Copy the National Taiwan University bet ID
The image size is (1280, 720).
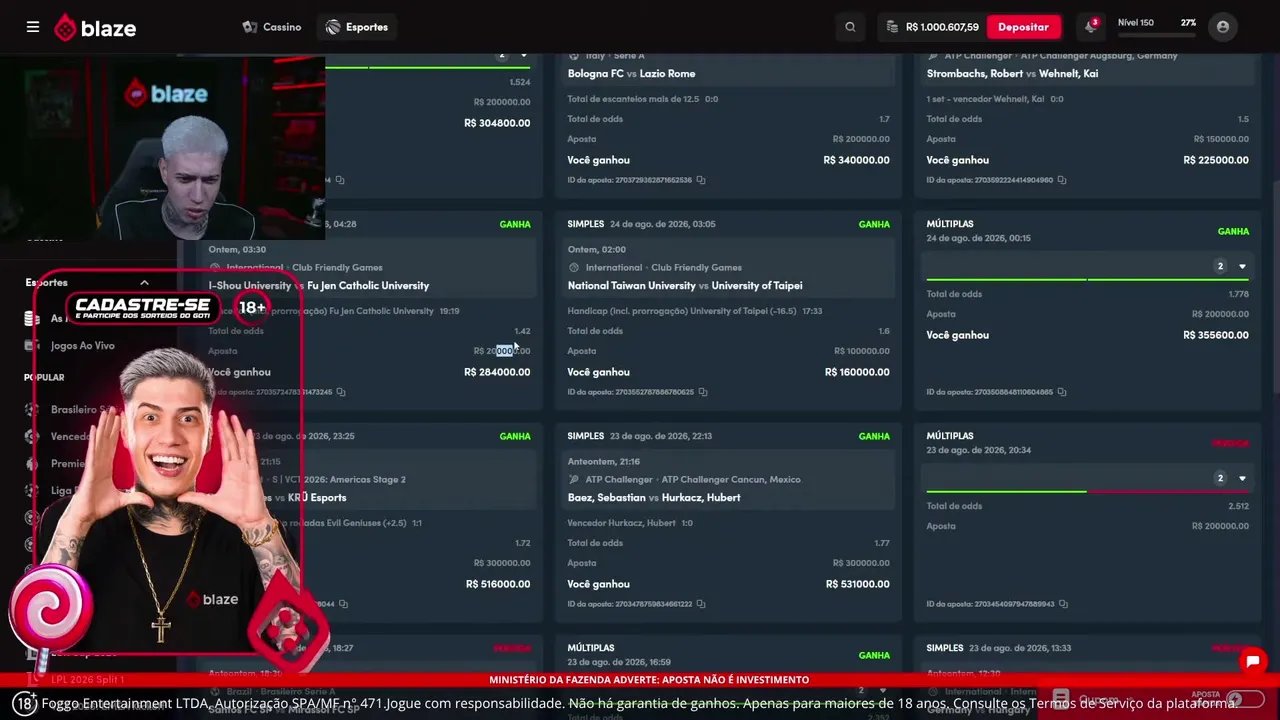[x=702, y=392]
